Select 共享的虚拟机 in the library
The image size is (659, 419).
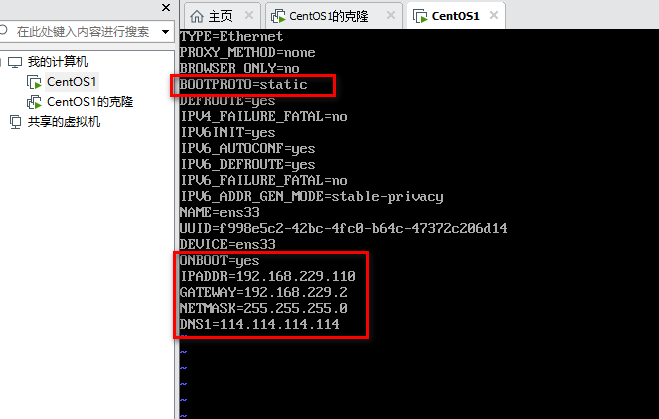pos(64,122)
